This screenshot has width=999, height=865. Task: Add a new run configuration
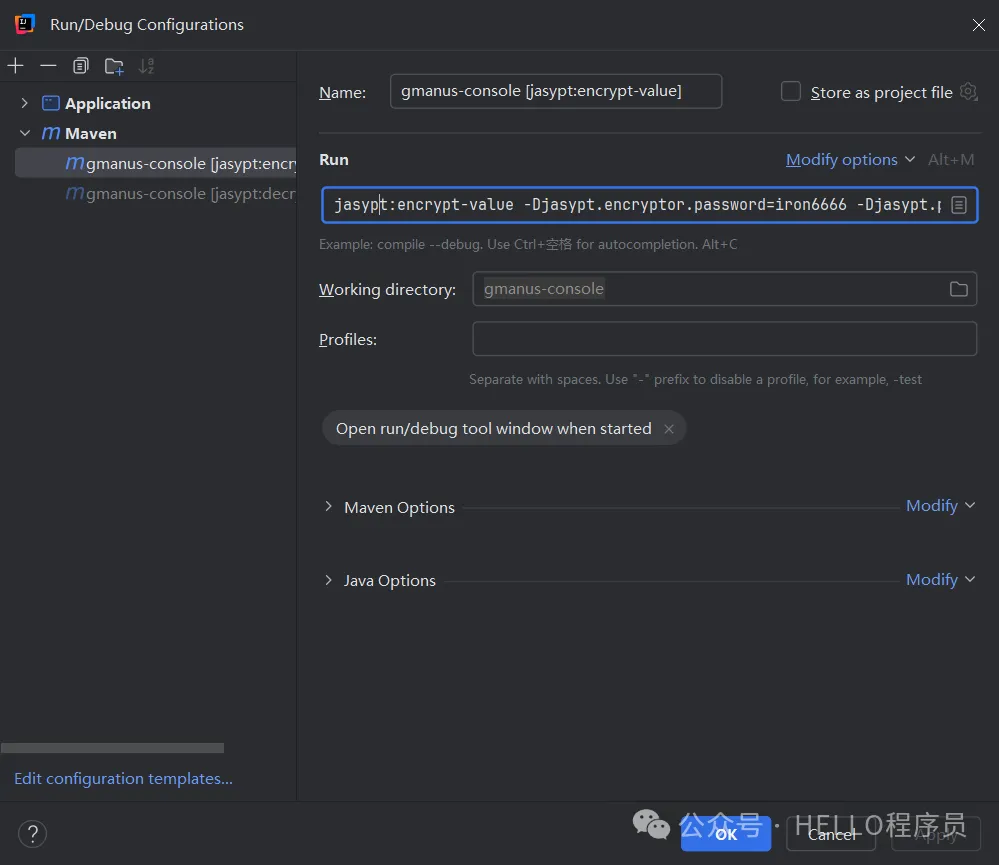pyautogui.click(x=15, y=66)
